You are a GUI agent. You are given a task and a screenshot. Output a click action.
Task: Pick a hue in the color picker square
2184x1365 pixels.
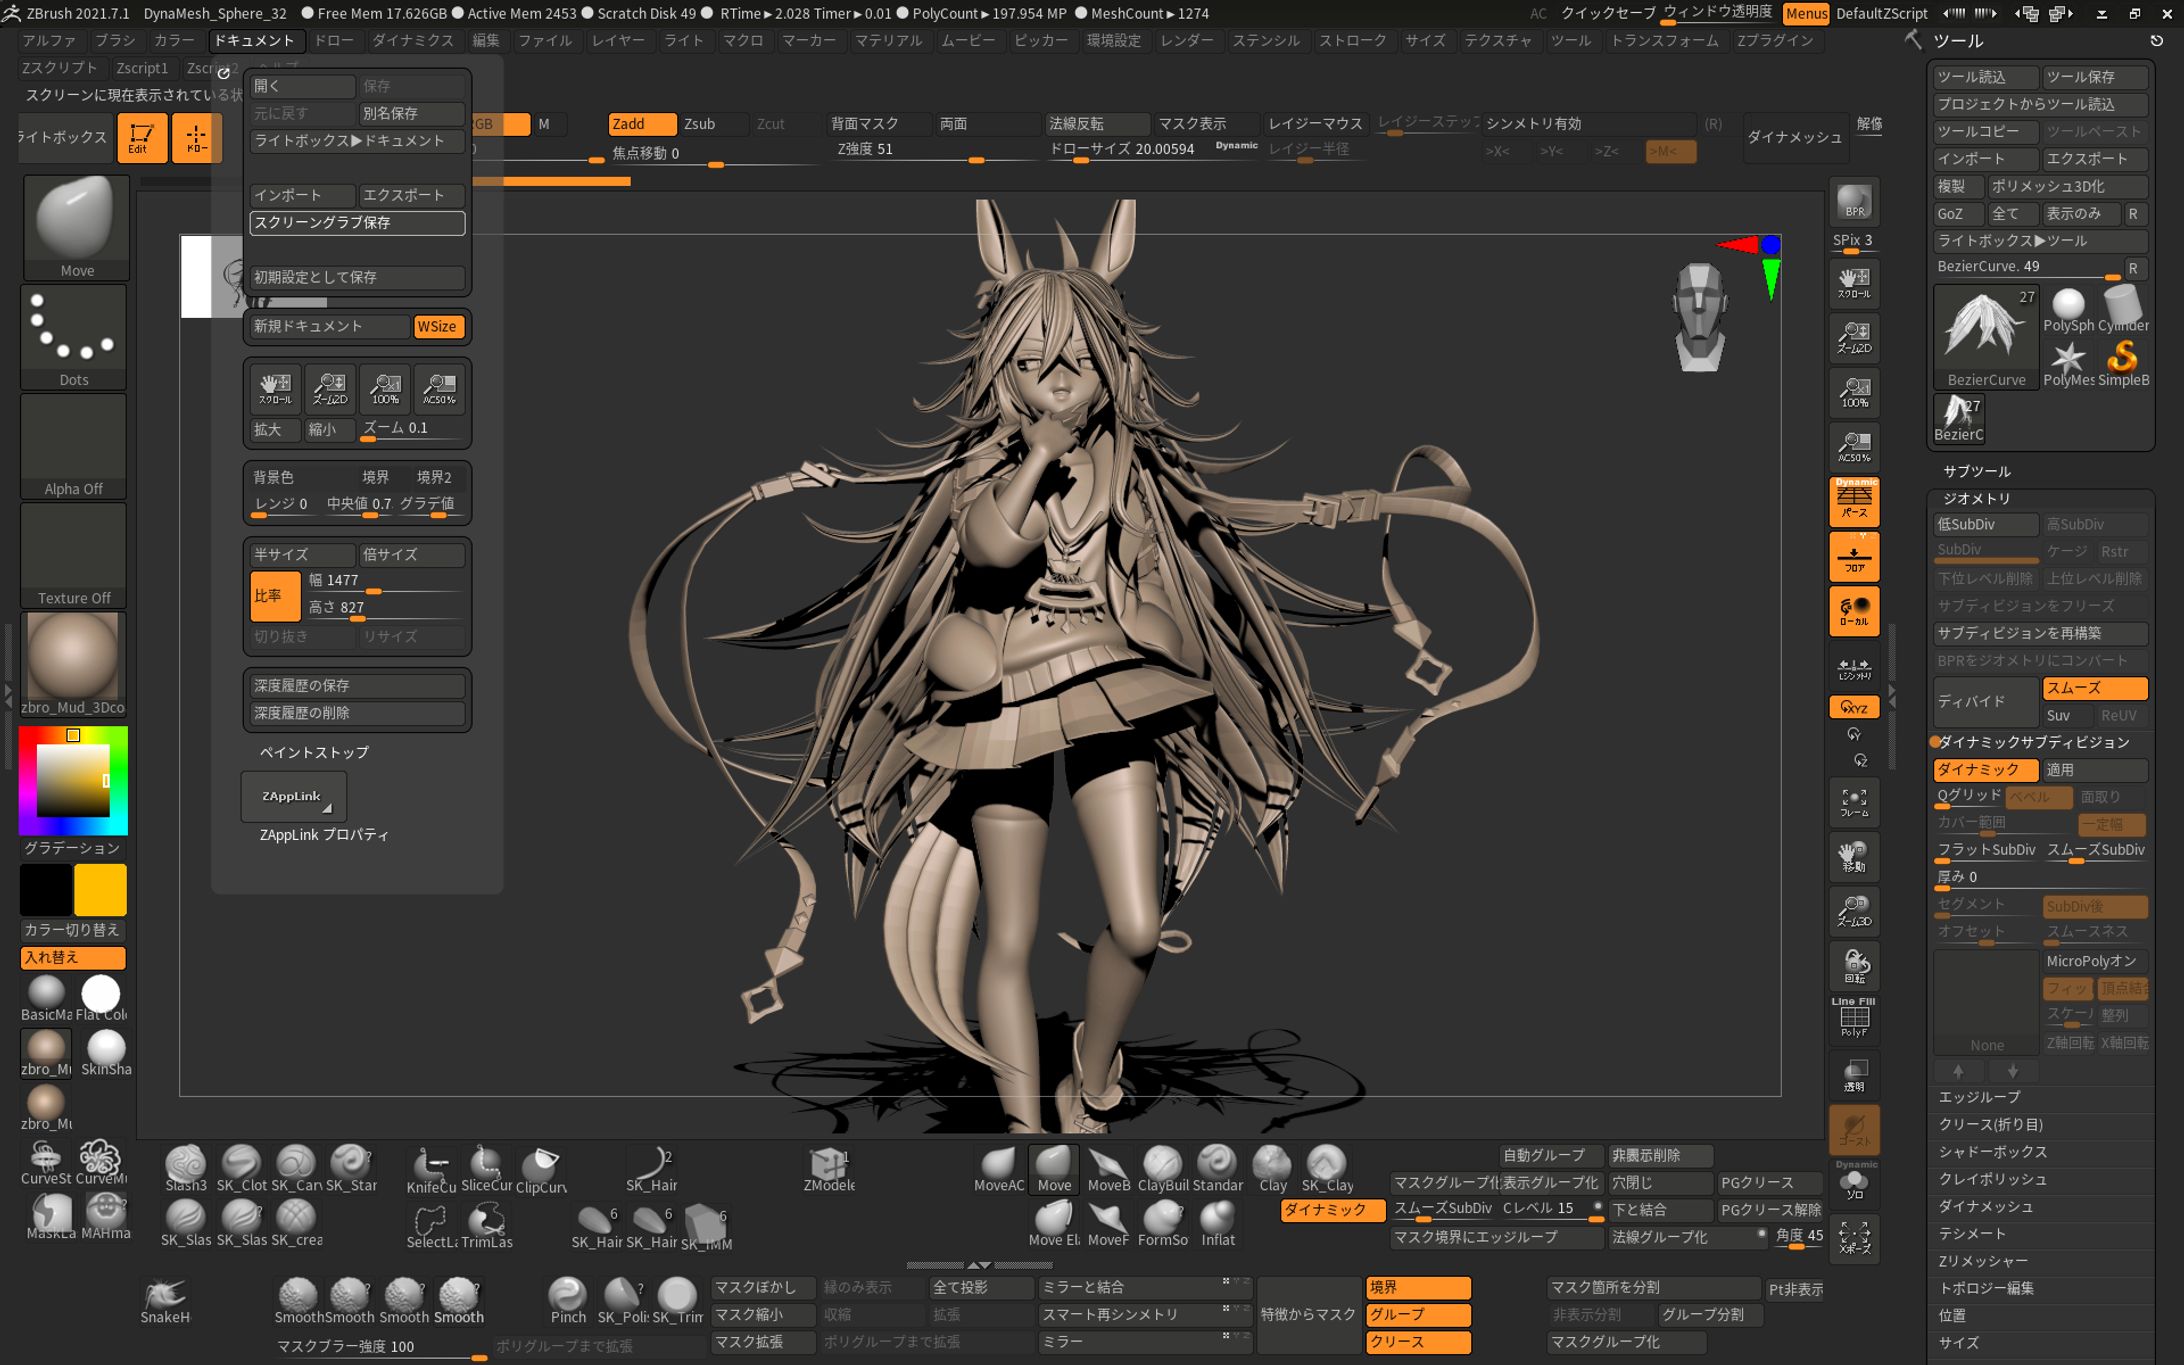point(73,780)
